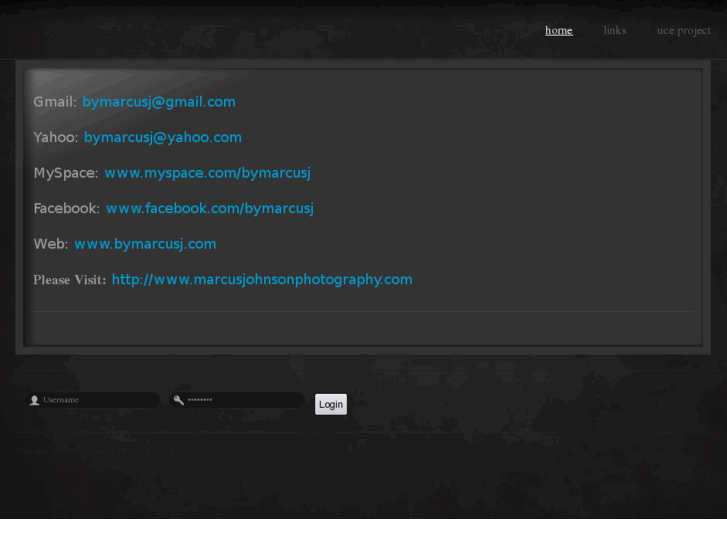The image size is (727, 545).
Task: Click the "Web:" label text
Action: (x=51, y=244)
